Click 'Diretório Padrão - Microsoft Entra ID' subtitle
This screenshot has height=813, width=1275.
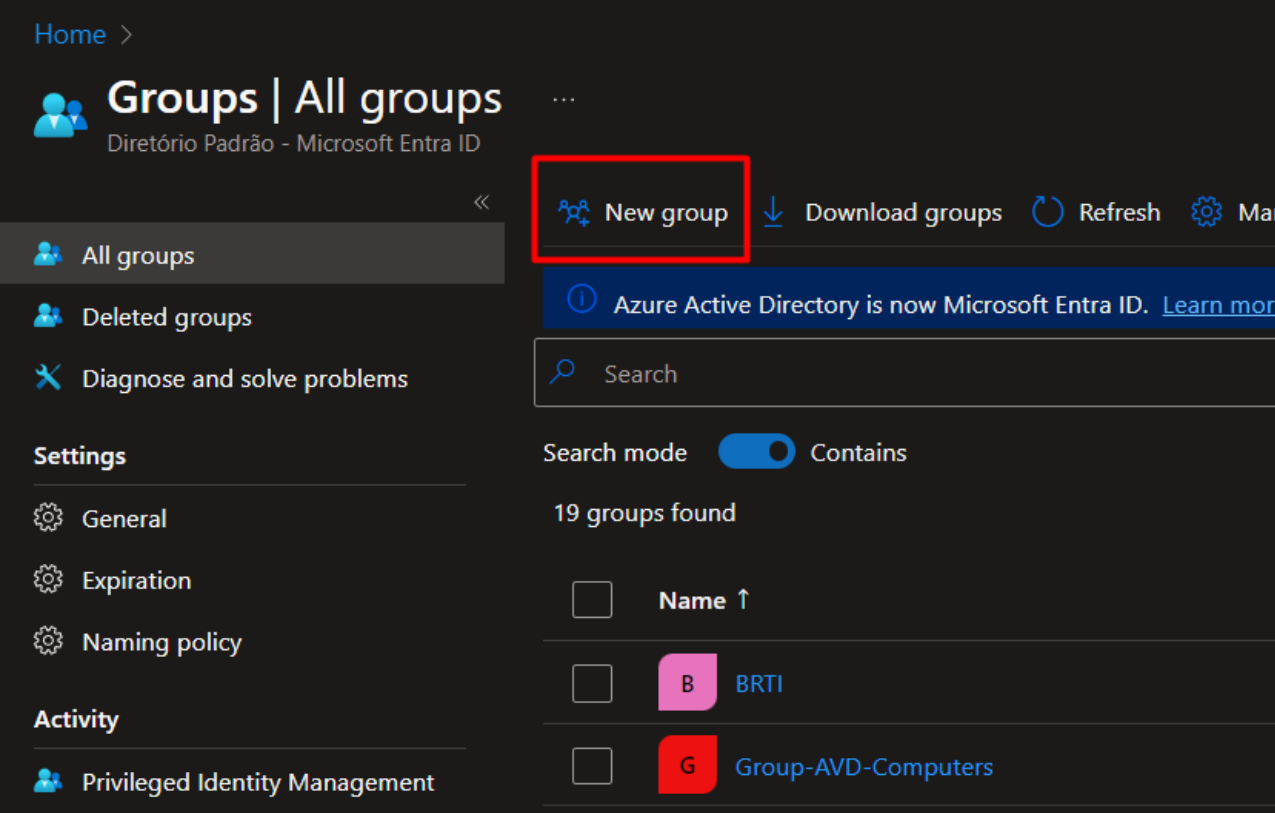[294, 143]
